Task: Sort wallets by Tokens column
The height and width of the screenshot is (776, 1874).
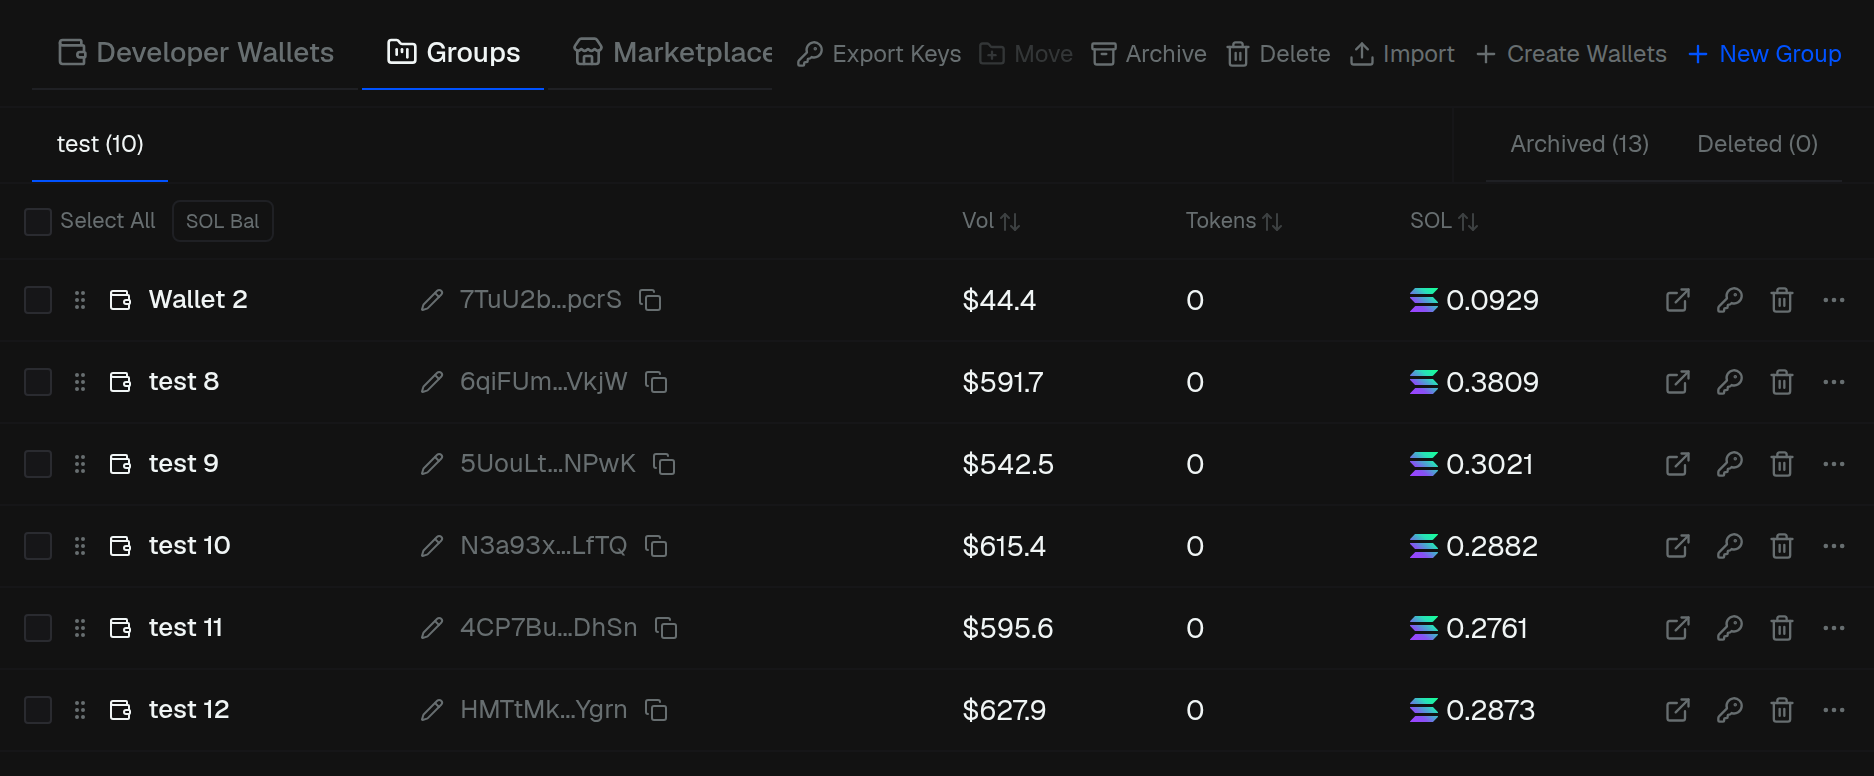Action: [1234, 221]
